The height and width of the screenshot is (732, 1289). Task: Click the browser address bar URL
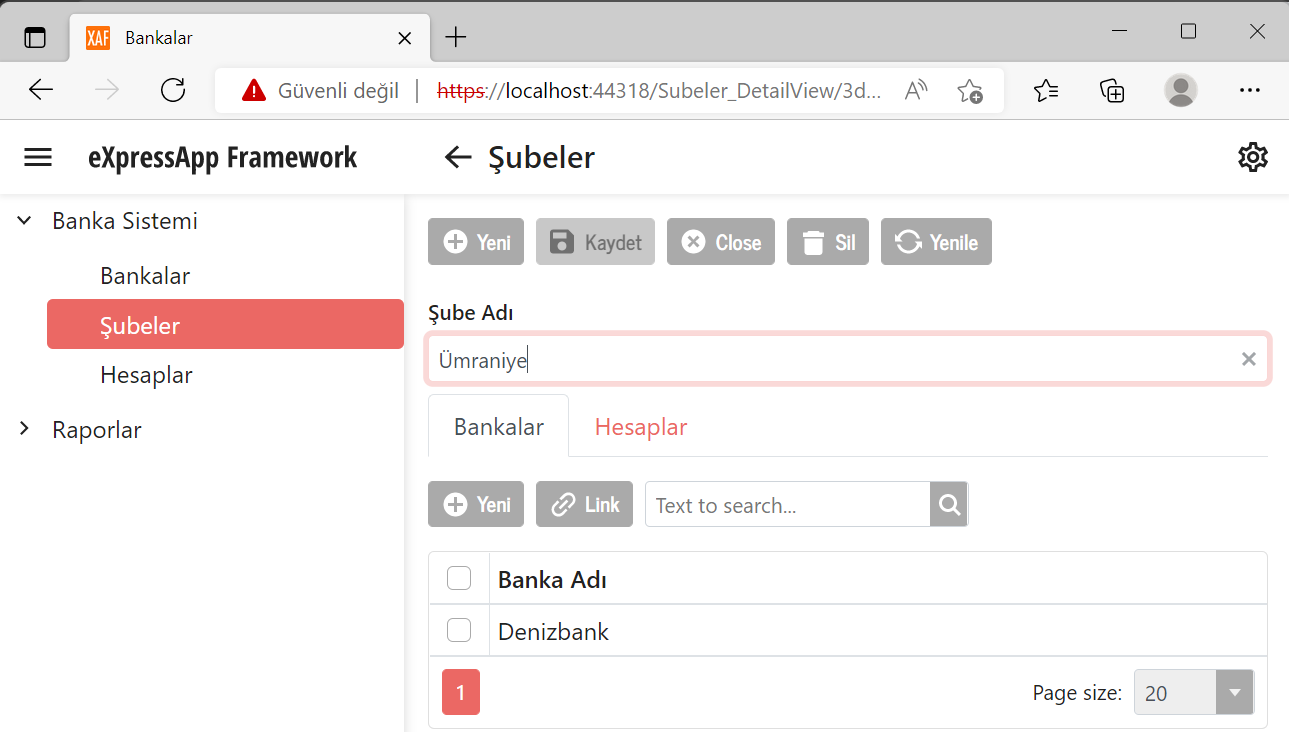[660, 91]
